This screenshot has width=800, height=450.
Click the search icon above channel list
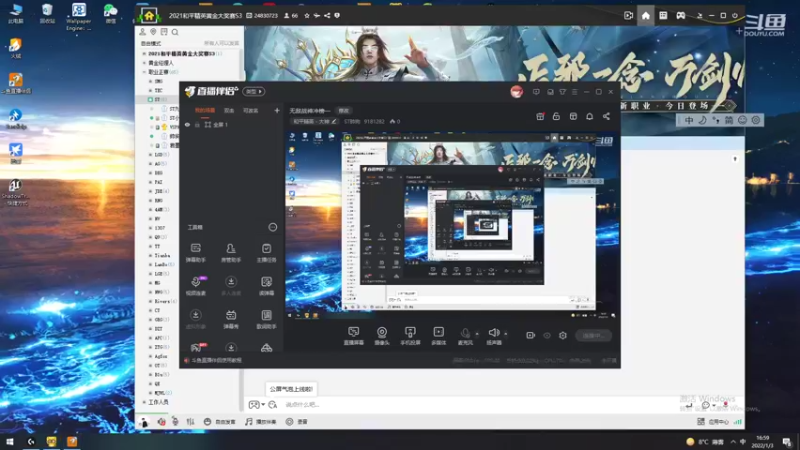[175, 32]
